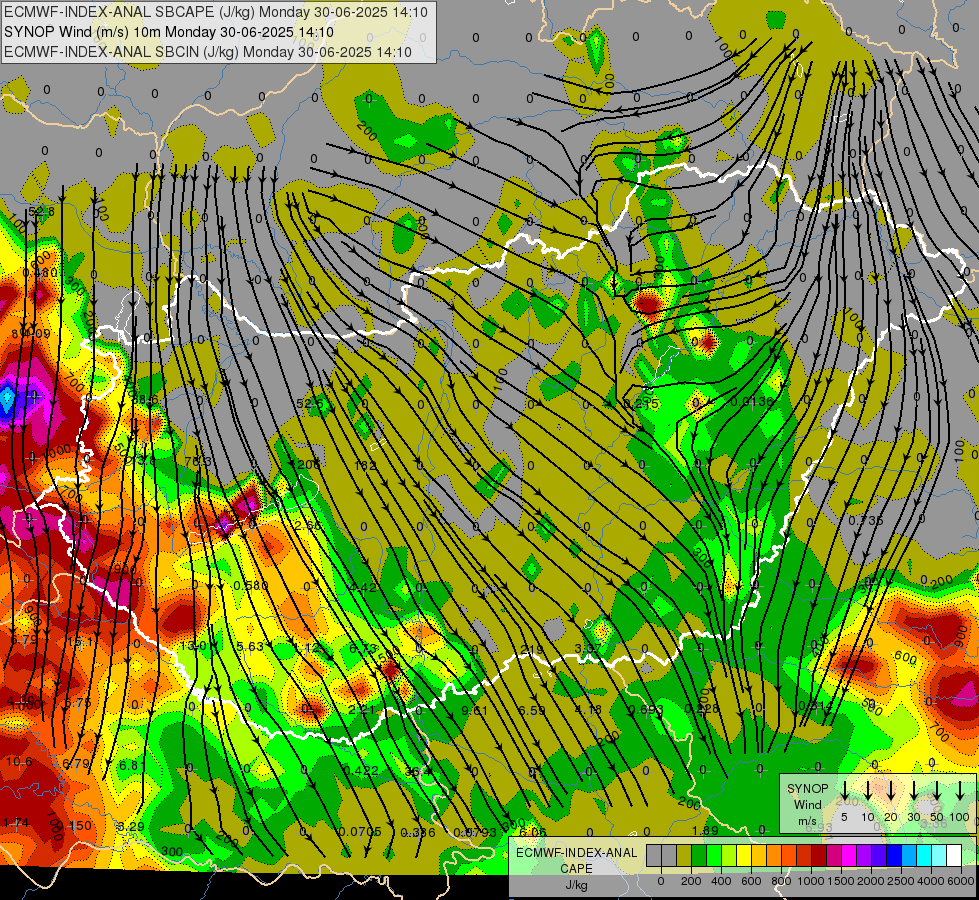The image size is (979, 900).
Task: Click the 0.295 value on the map
Action: coord(641,403)
